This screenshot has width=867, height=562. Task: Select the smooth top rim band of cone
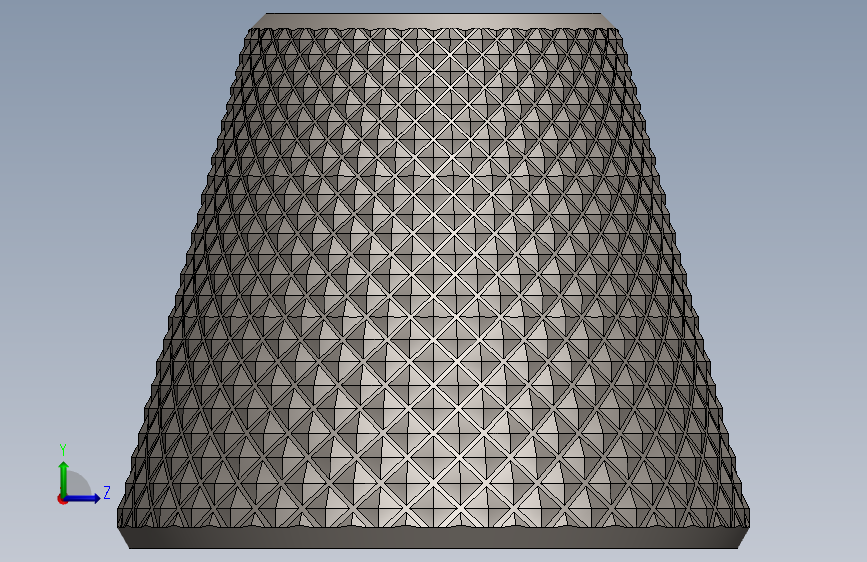click(434, 21)
